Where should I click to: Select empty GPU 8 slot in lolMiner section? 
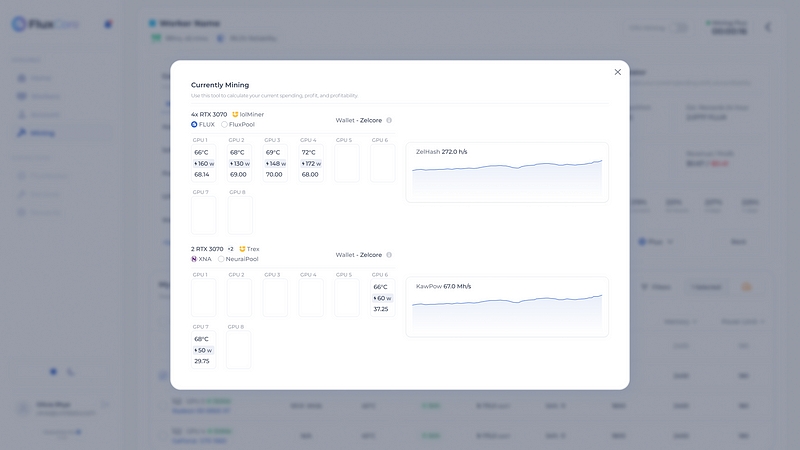click(x=240, y=215)
